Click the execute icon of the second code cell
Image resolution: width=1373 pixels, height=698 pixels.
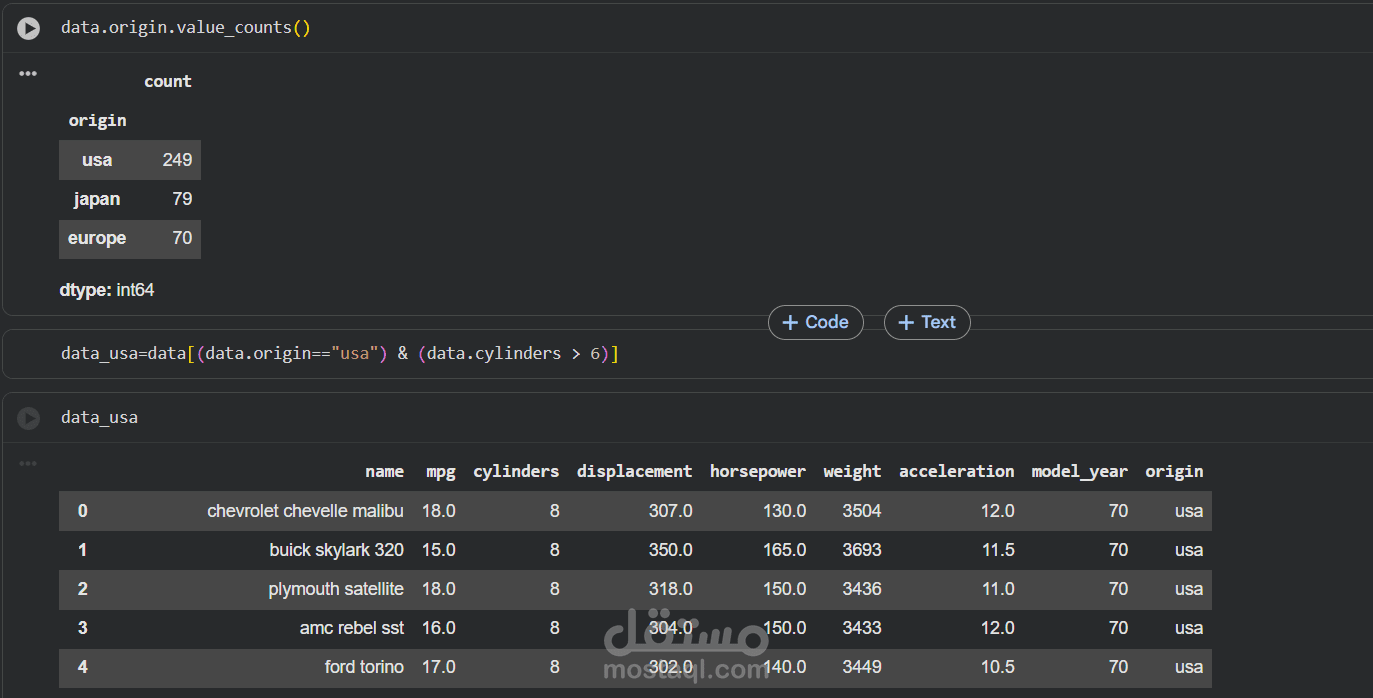[28, 417]
